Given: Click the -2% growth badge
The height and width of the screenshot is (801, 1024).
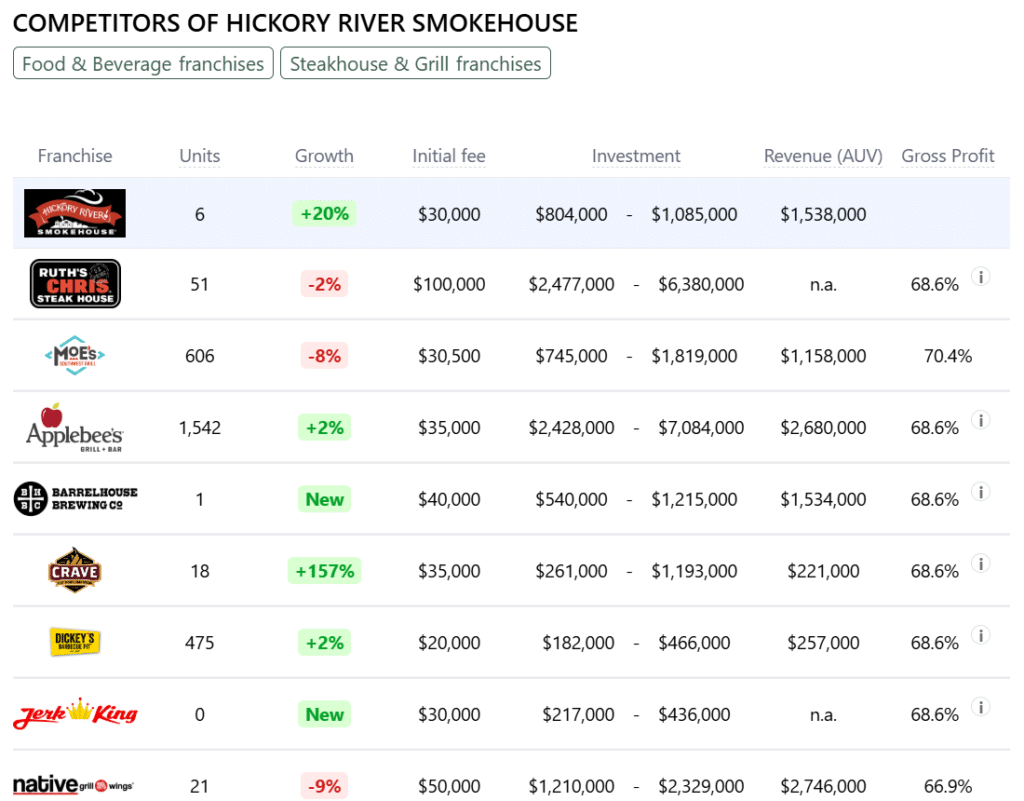Looking at the screenshot, I should pos(324,284).
